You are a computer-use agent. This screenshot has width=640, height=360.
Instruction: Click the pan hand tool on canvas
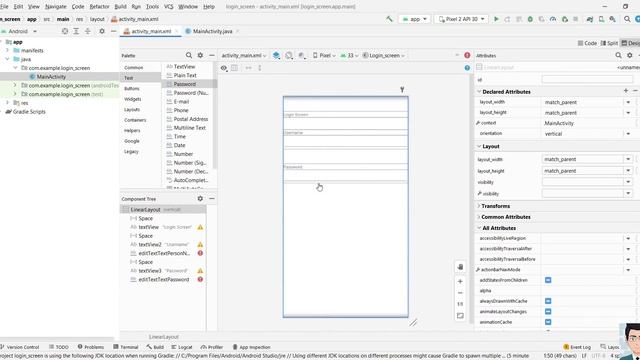coord(460,267)
